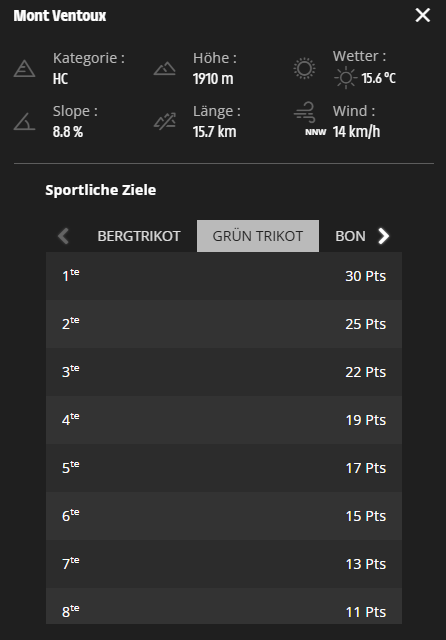This screenshot has width=446, height=640.
Task: Click the NNW wind direction indicator
Action: (315, 132)
